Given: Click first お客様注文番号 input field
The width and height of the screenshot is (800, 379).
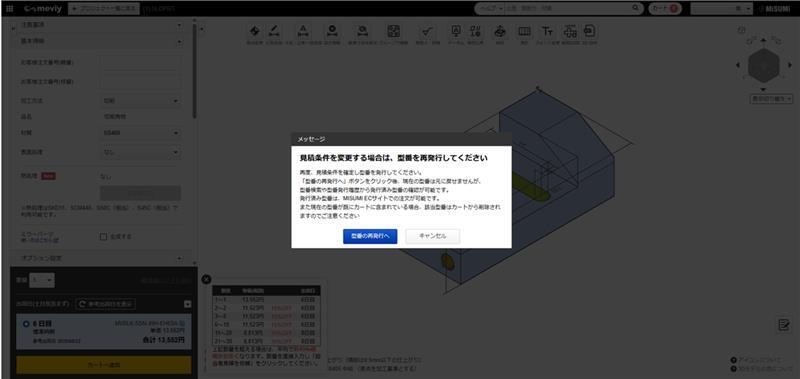Looking at the screenshot, I should pos(140,63).
